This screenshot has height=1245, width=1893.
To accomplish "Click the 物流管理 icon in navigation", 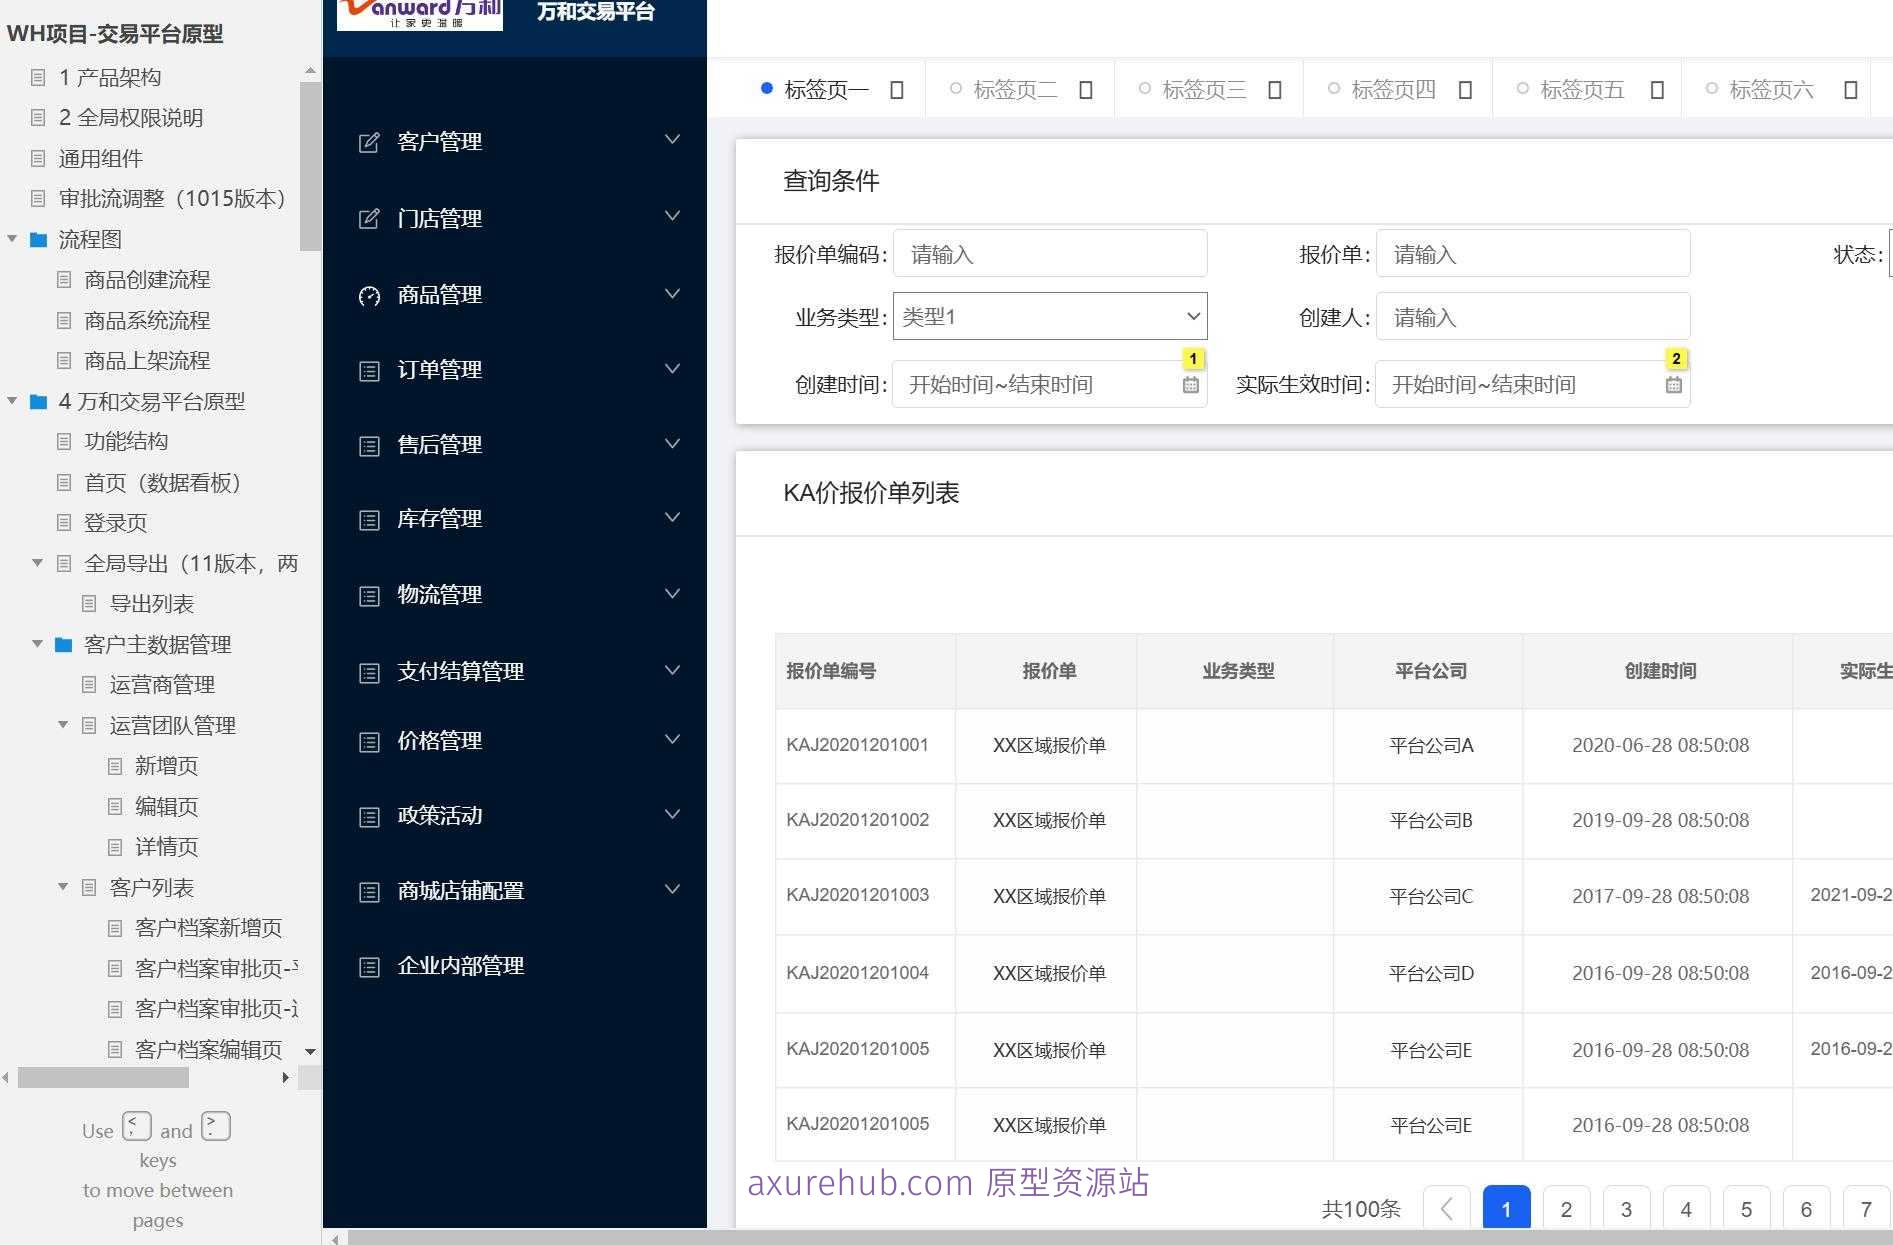I will [368, 594].
